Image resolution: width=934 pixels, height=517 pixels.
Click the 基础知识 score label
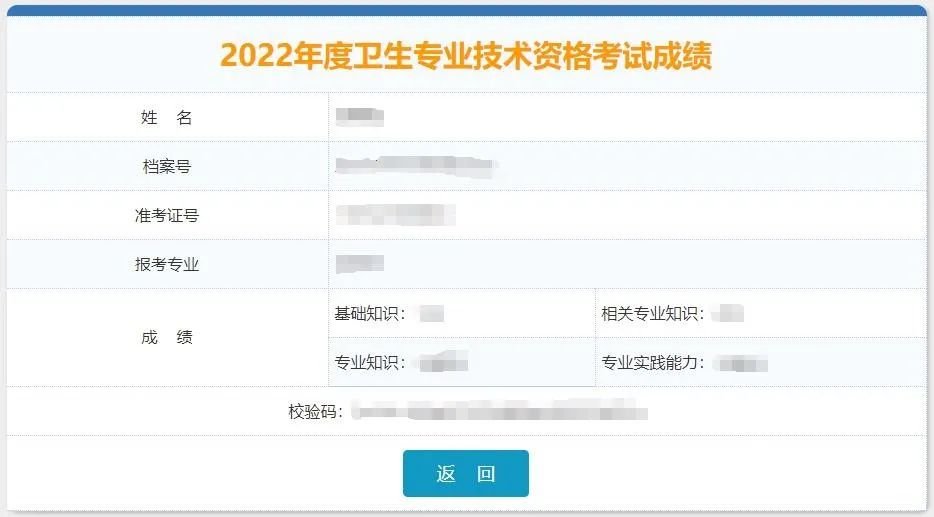point(370,314)
